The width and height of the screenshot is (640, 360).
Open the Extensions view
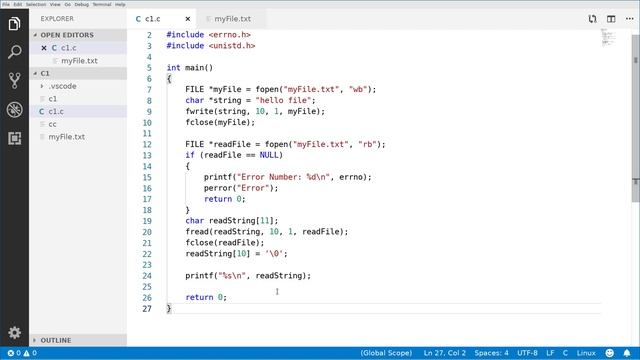click(x=14, y=138)
